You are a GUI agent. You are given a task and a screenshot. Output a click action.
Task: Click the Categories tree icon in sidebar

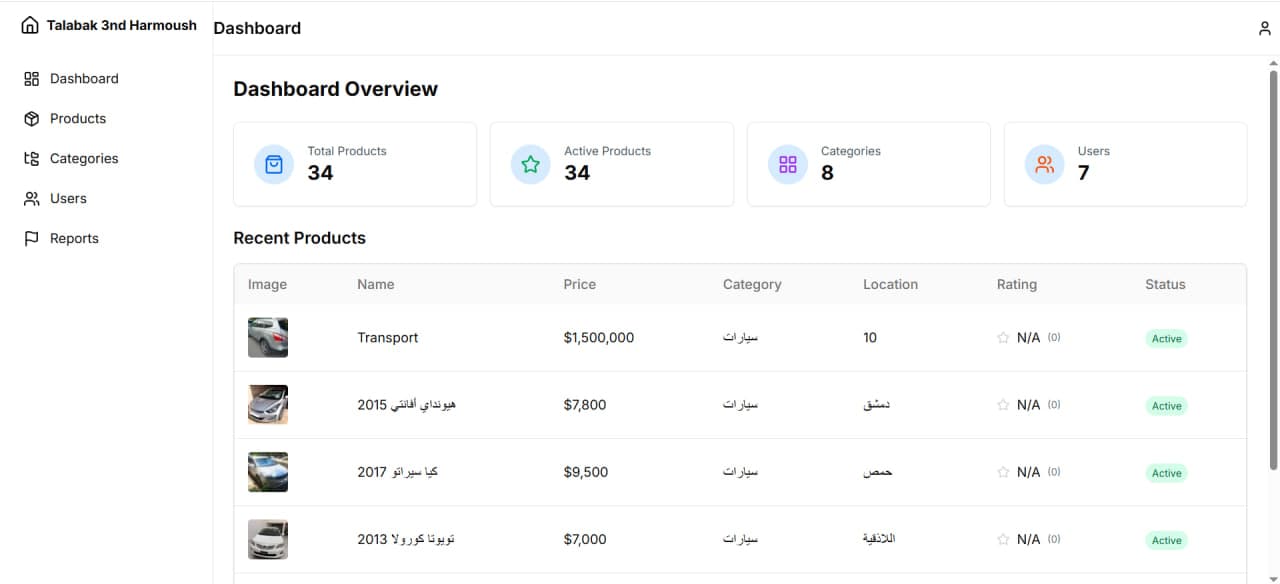pyautogui.click(x=31, y=158)
